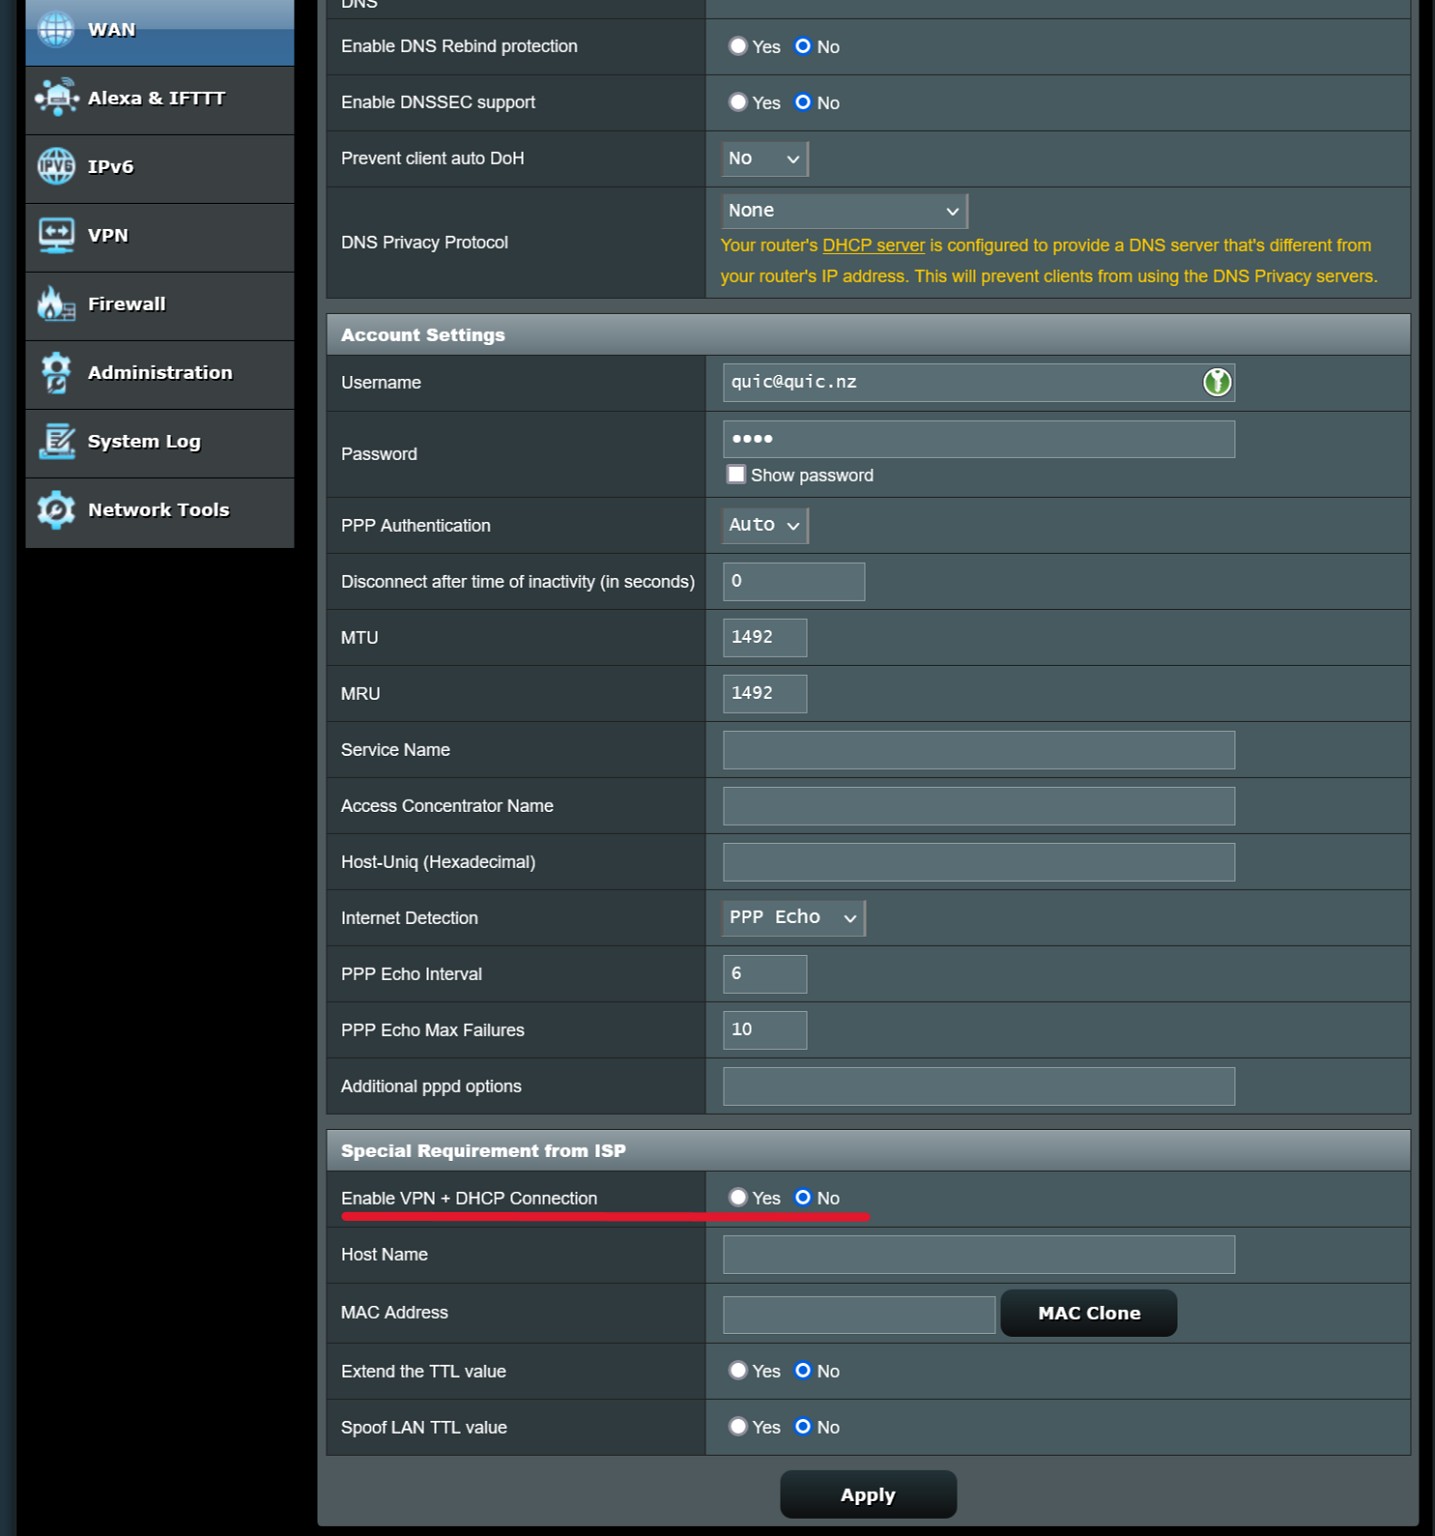
Task: Open the Prevent client auto DoH dropdown
Action: pos(764,159)
